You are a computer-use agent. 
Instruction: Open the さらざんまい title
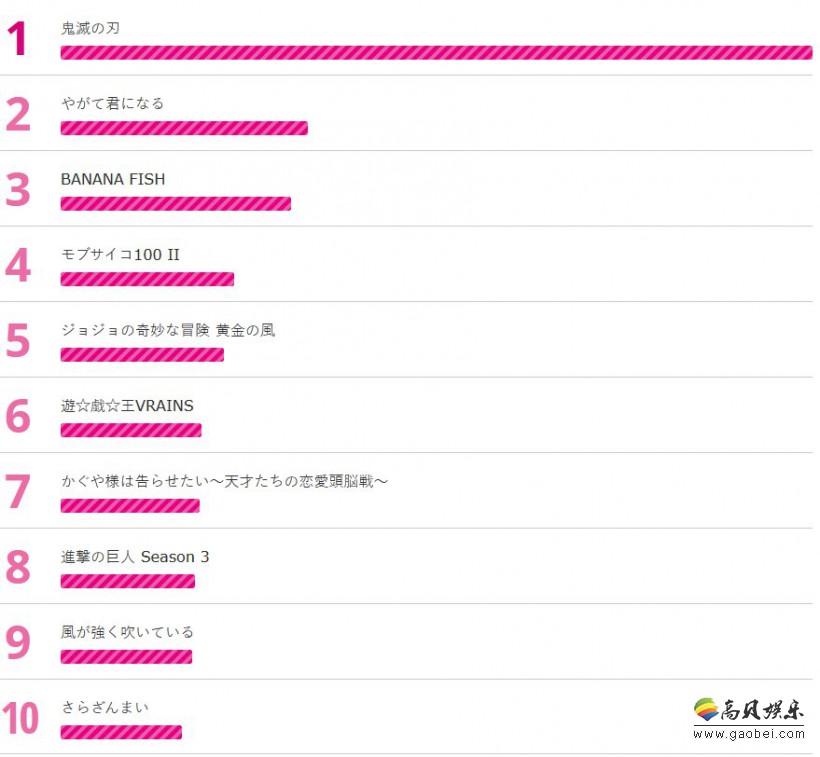(x=105, y=707)
